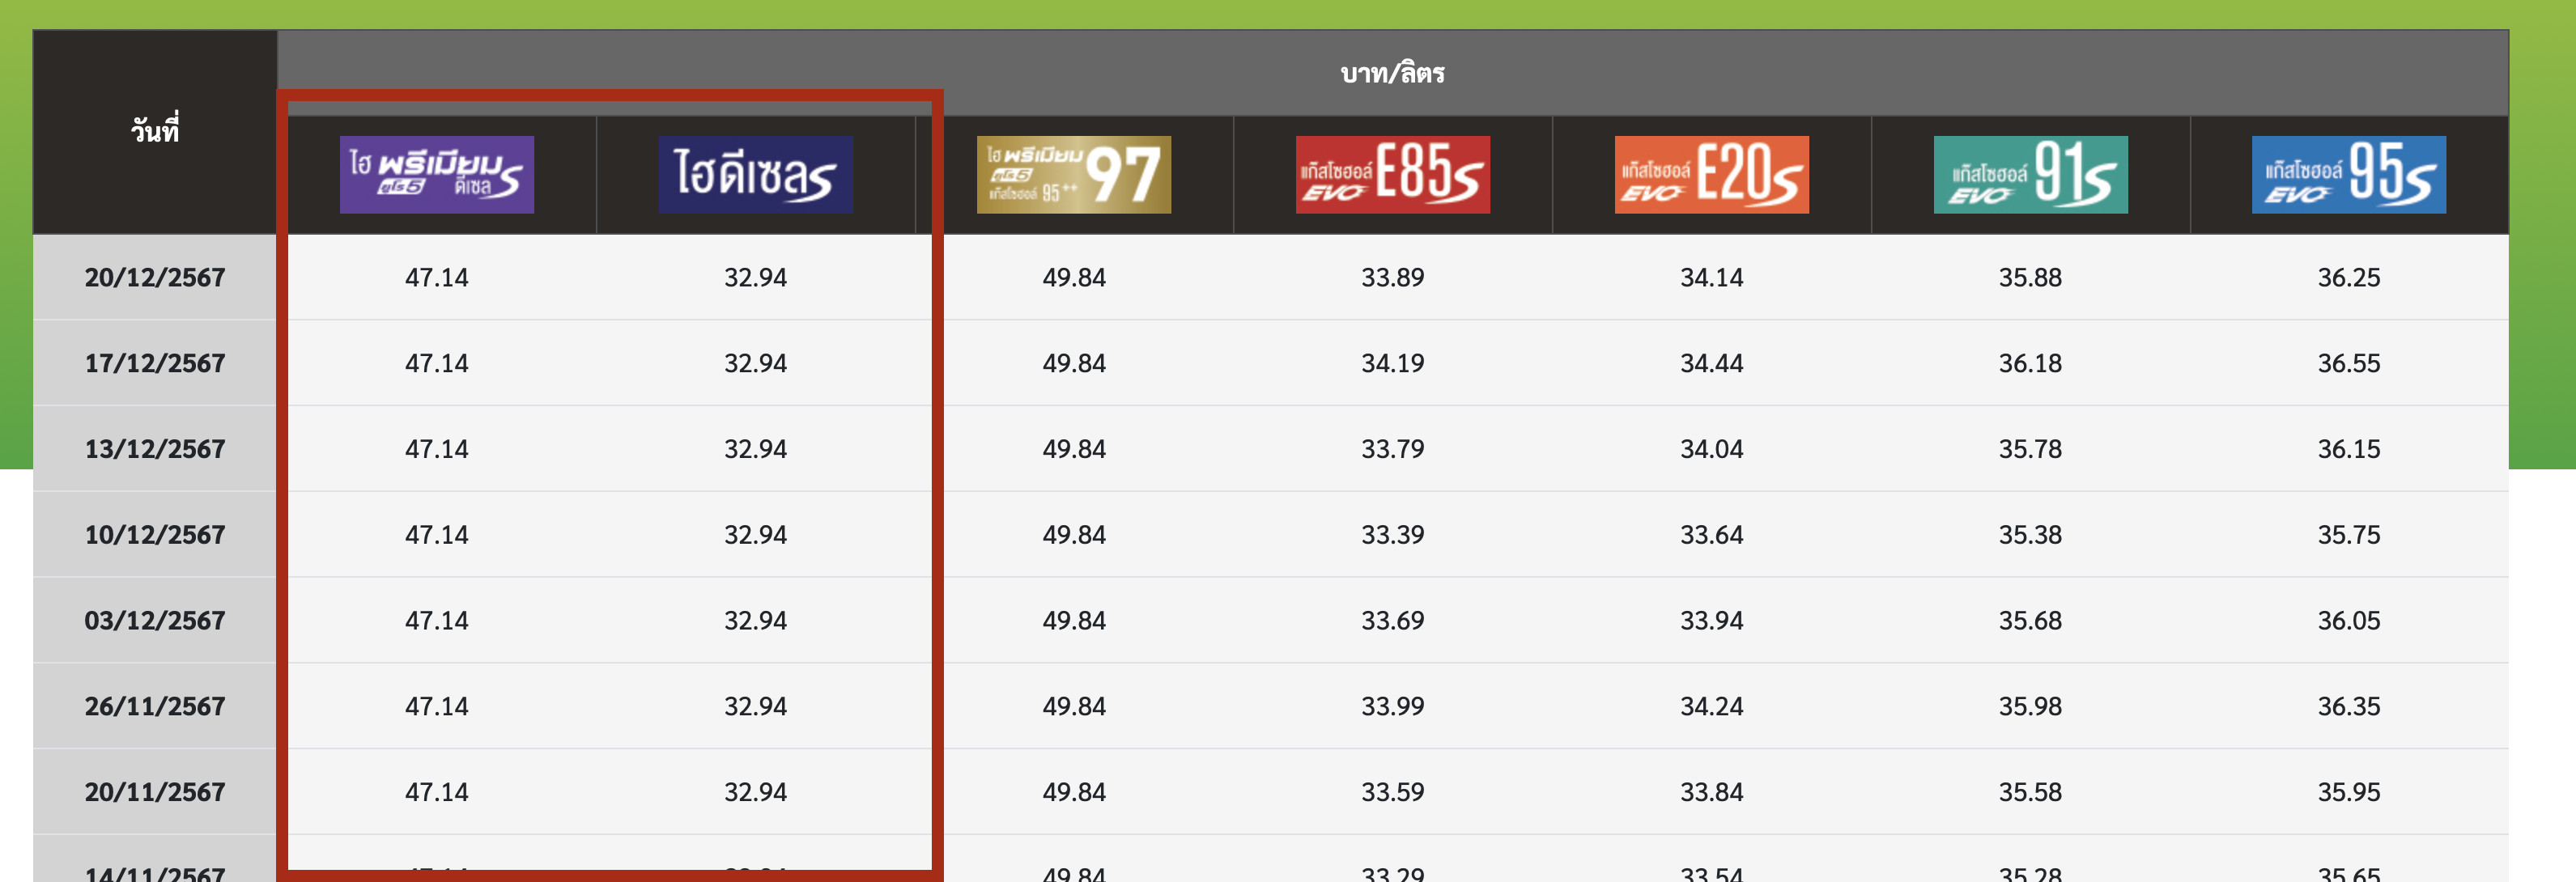Click E85 price 34.19

[1392, 363]
